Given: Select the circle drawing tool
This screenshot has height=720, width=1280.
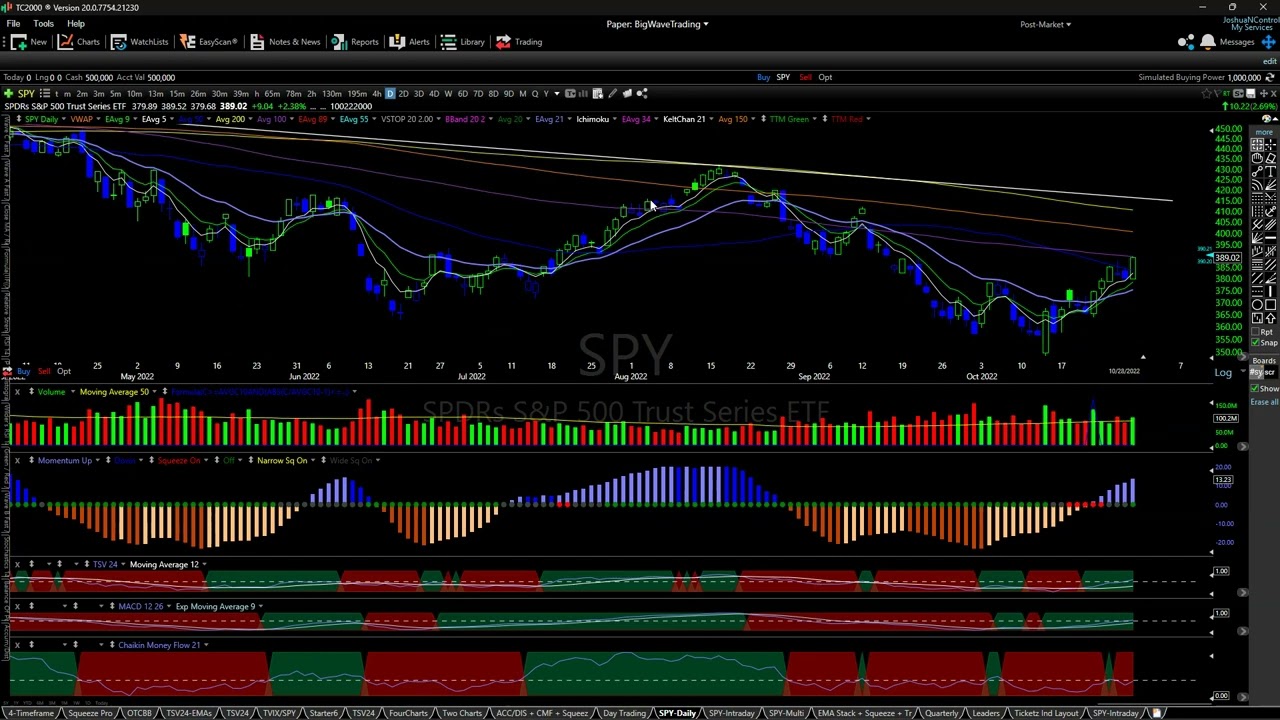Looking at the screenshot, I should [1257, 305].
